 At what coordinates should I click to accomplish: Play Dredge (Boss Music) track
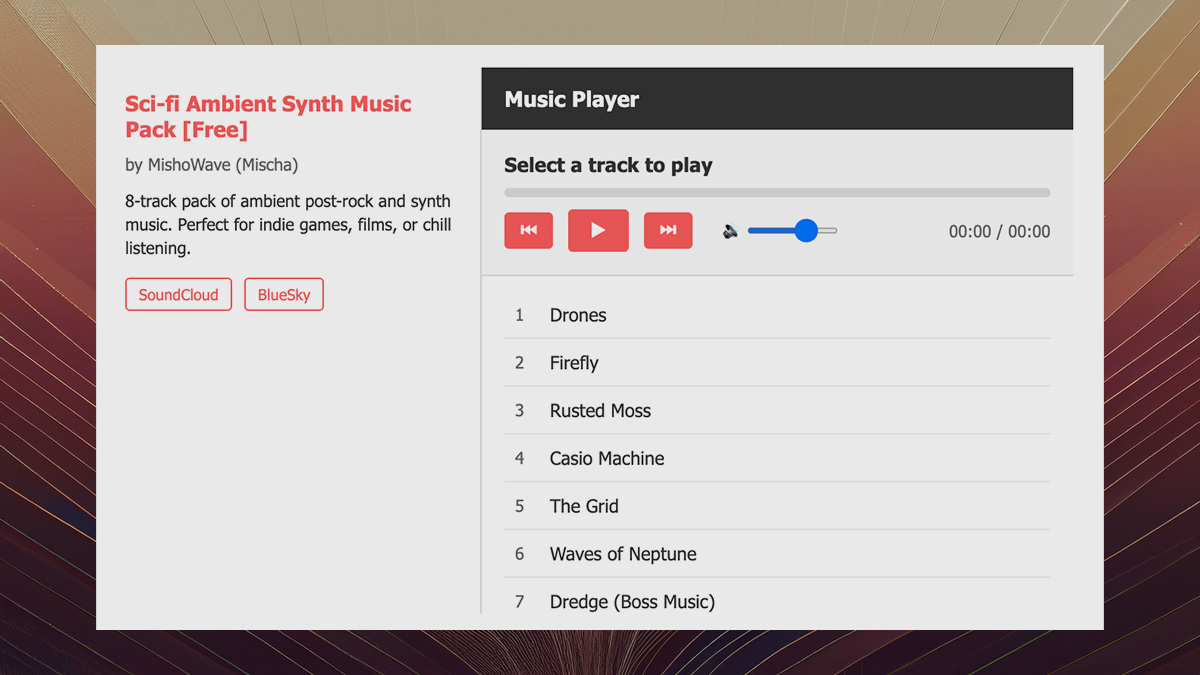(632, 602)
